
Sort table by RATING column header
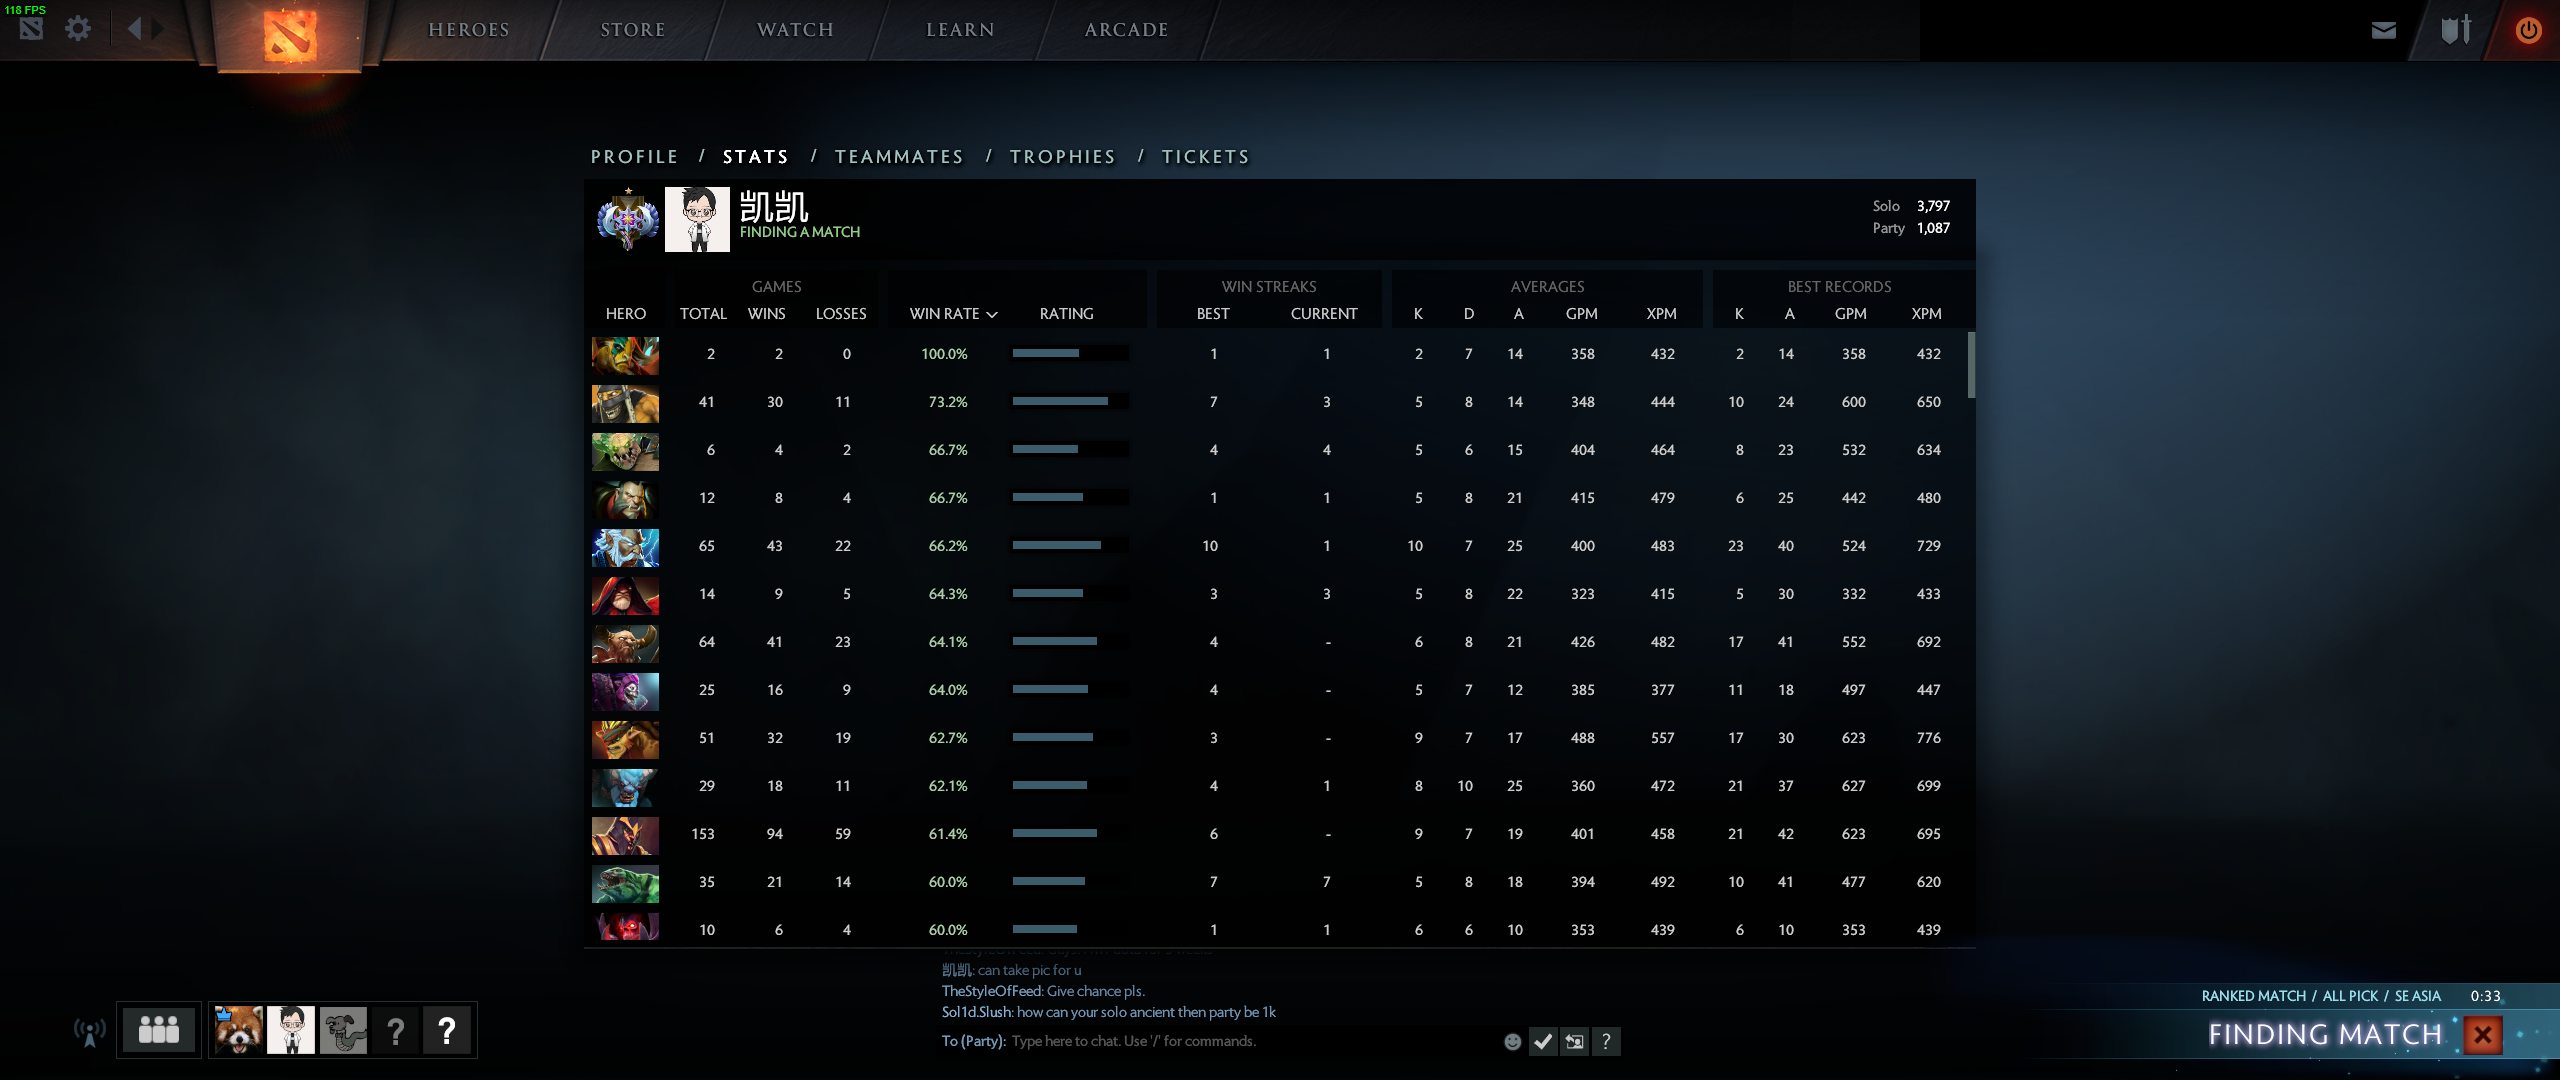1067,314
